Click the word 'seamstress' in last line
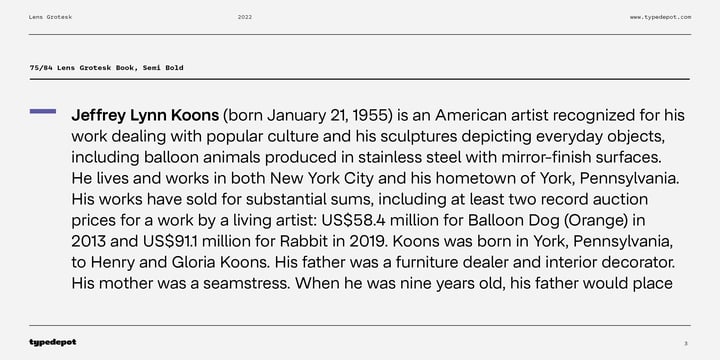 pyautogui.click(x=247, y=284)
